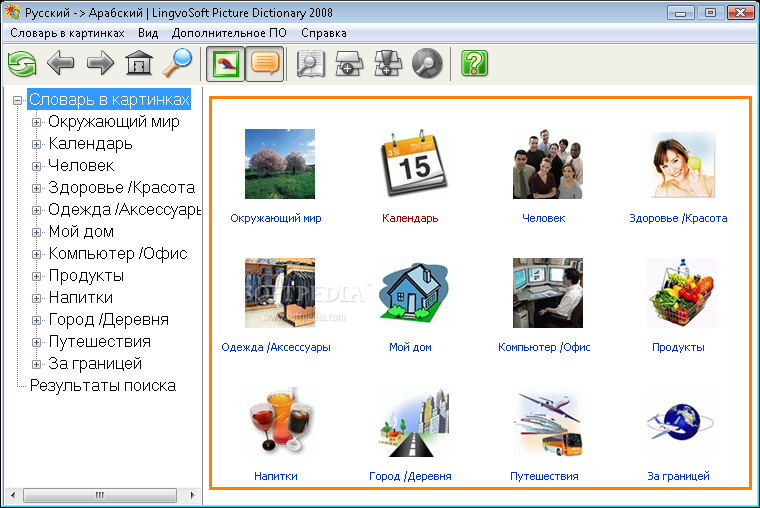This screenshot has height=508, width=760.
Task: Open the Справка menu
Action: tap(324, 33)
